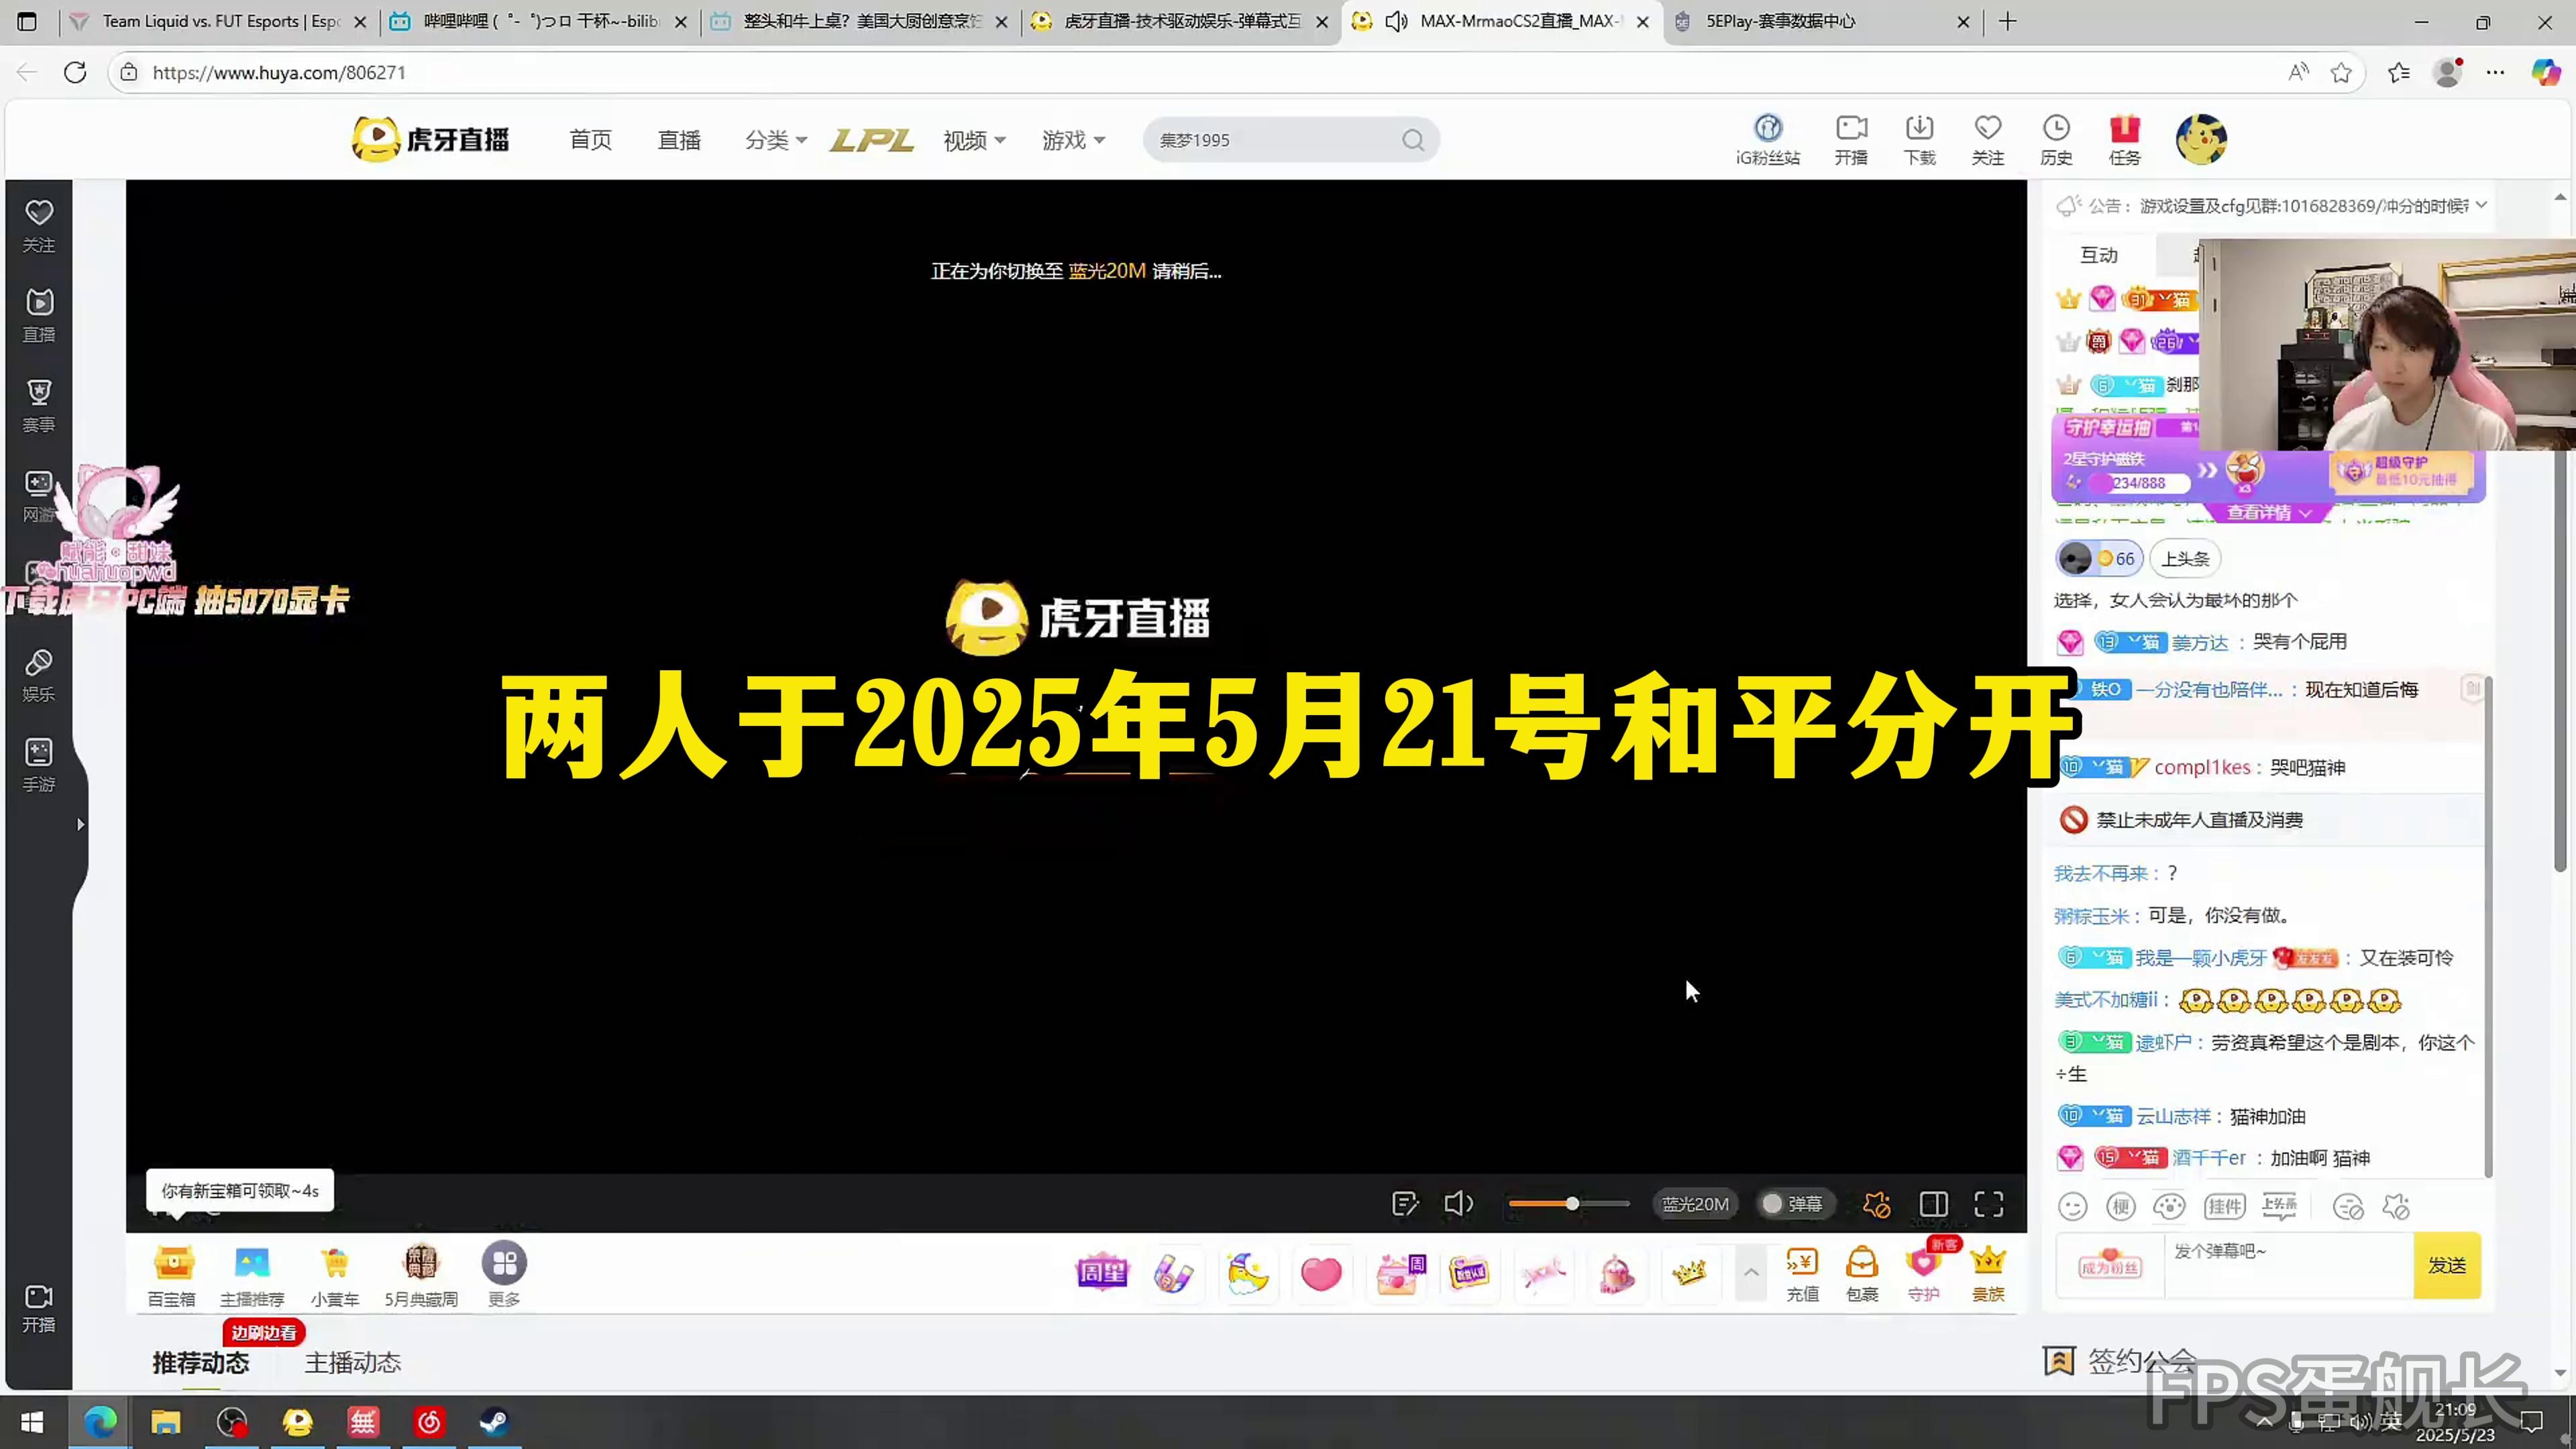Open iG粉丝站 icon in the header

pyautogui.click(x=1767, y=140)
